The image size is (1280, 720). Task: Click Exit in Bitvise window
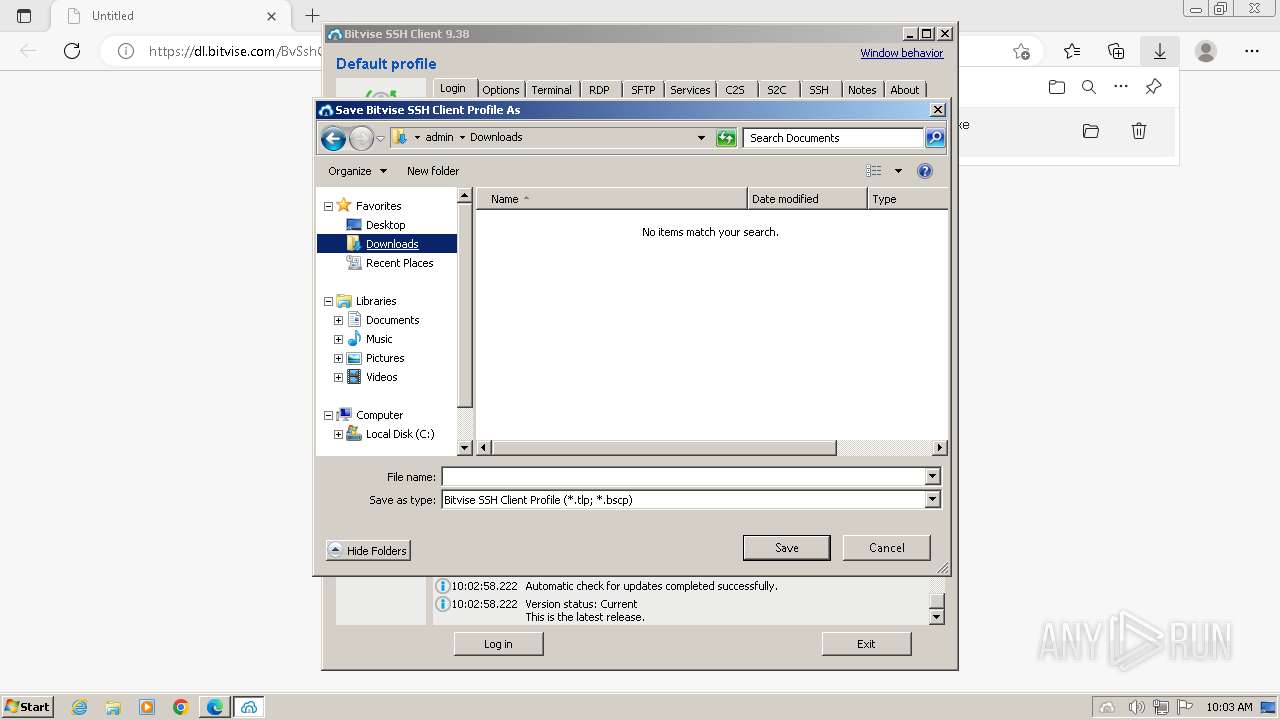866,644
